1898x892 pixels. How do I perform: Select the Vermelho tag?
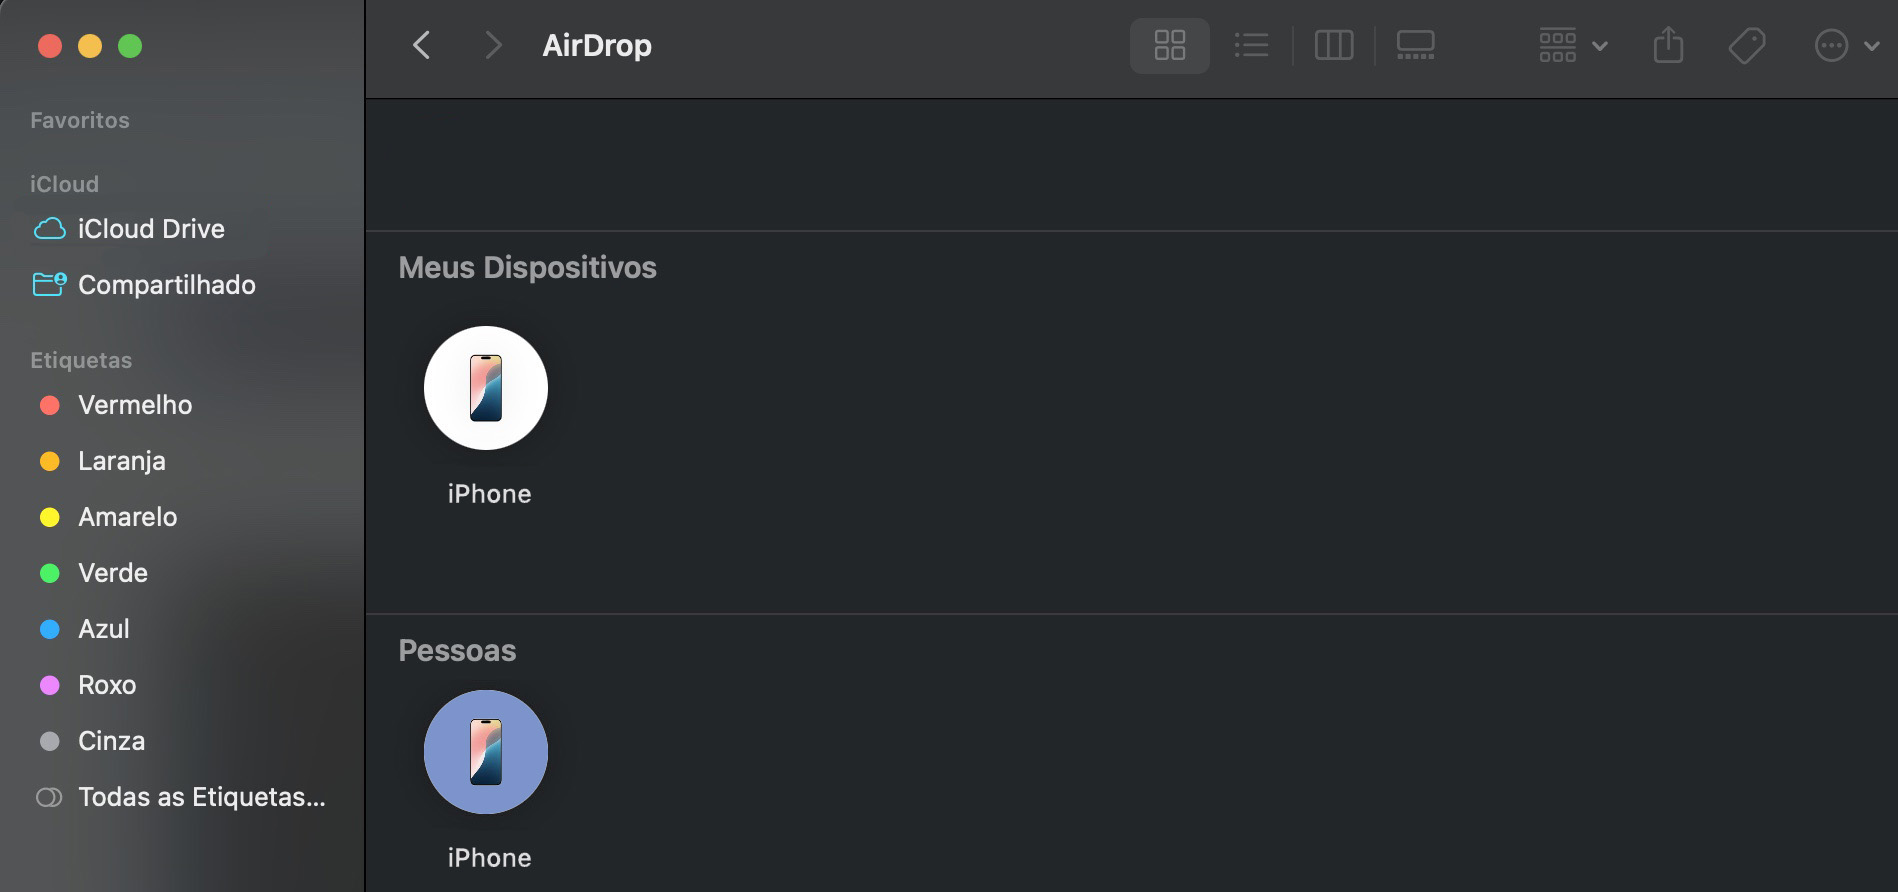coord(135,405)
